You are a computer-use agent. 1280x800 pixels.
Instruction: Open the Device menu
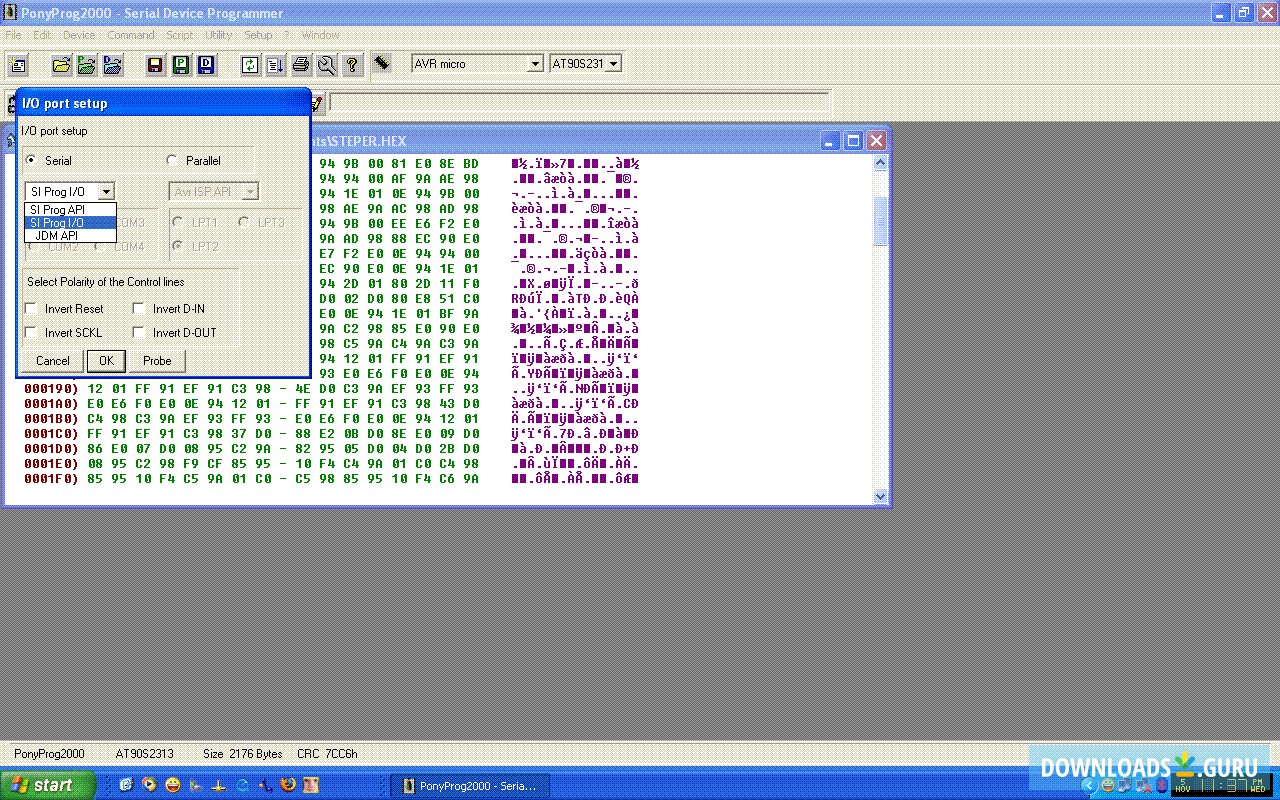coord(79,35)
